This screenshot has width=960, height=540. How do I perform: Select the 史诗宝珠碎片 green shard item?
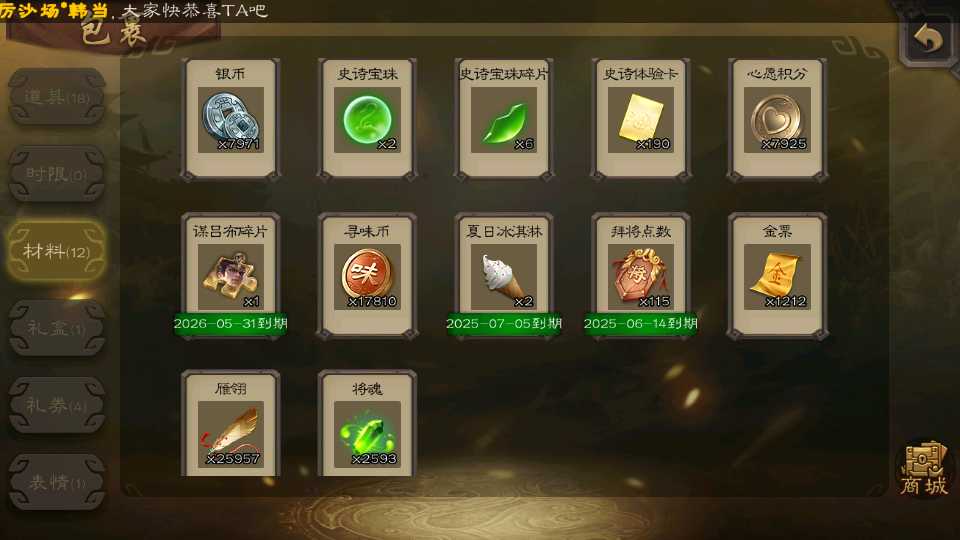[504, 119]
